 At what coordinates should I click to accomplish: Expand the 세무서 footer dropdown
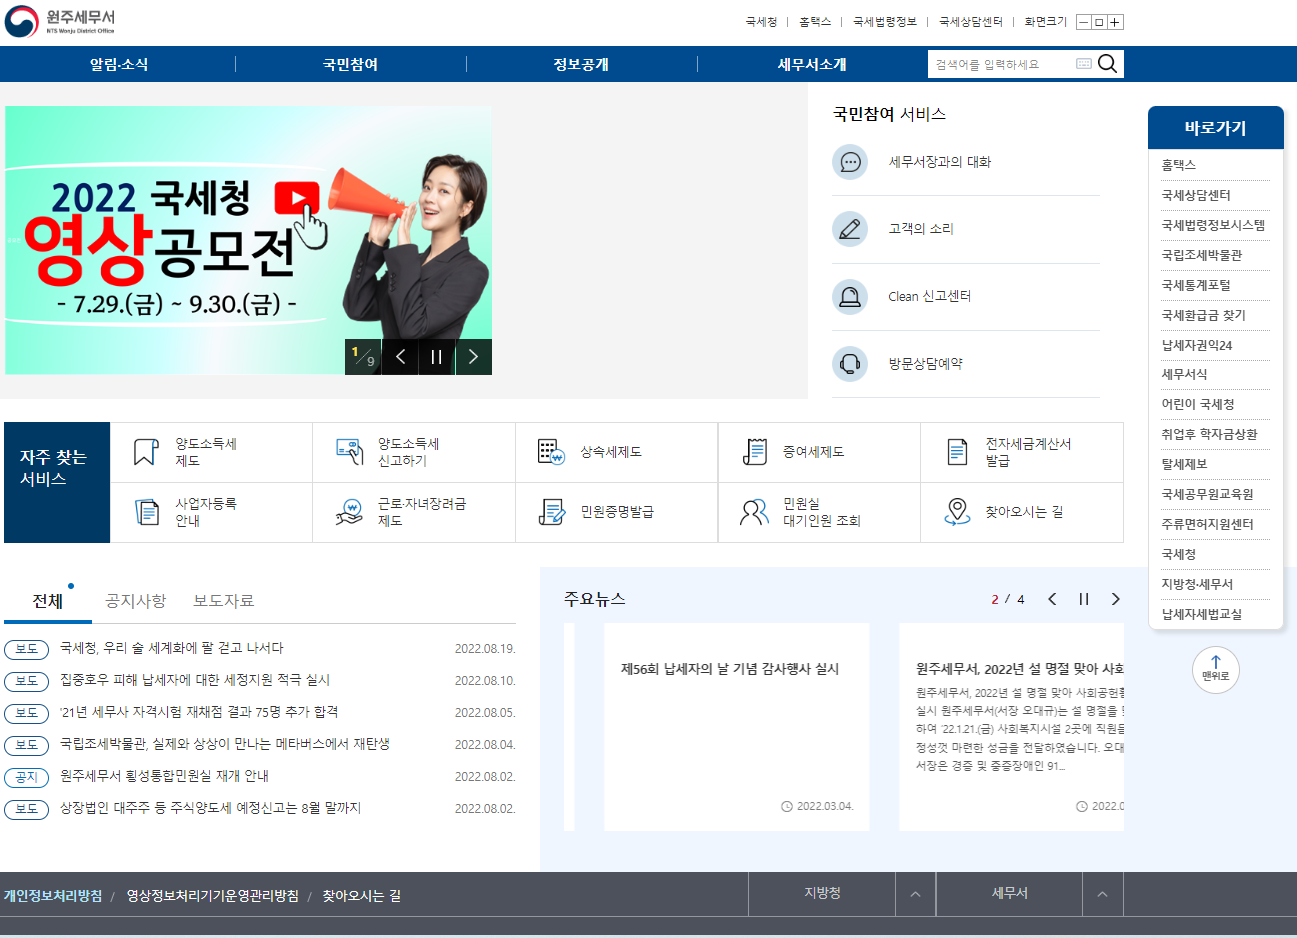pyautogui.click(x=1009, y=893)
